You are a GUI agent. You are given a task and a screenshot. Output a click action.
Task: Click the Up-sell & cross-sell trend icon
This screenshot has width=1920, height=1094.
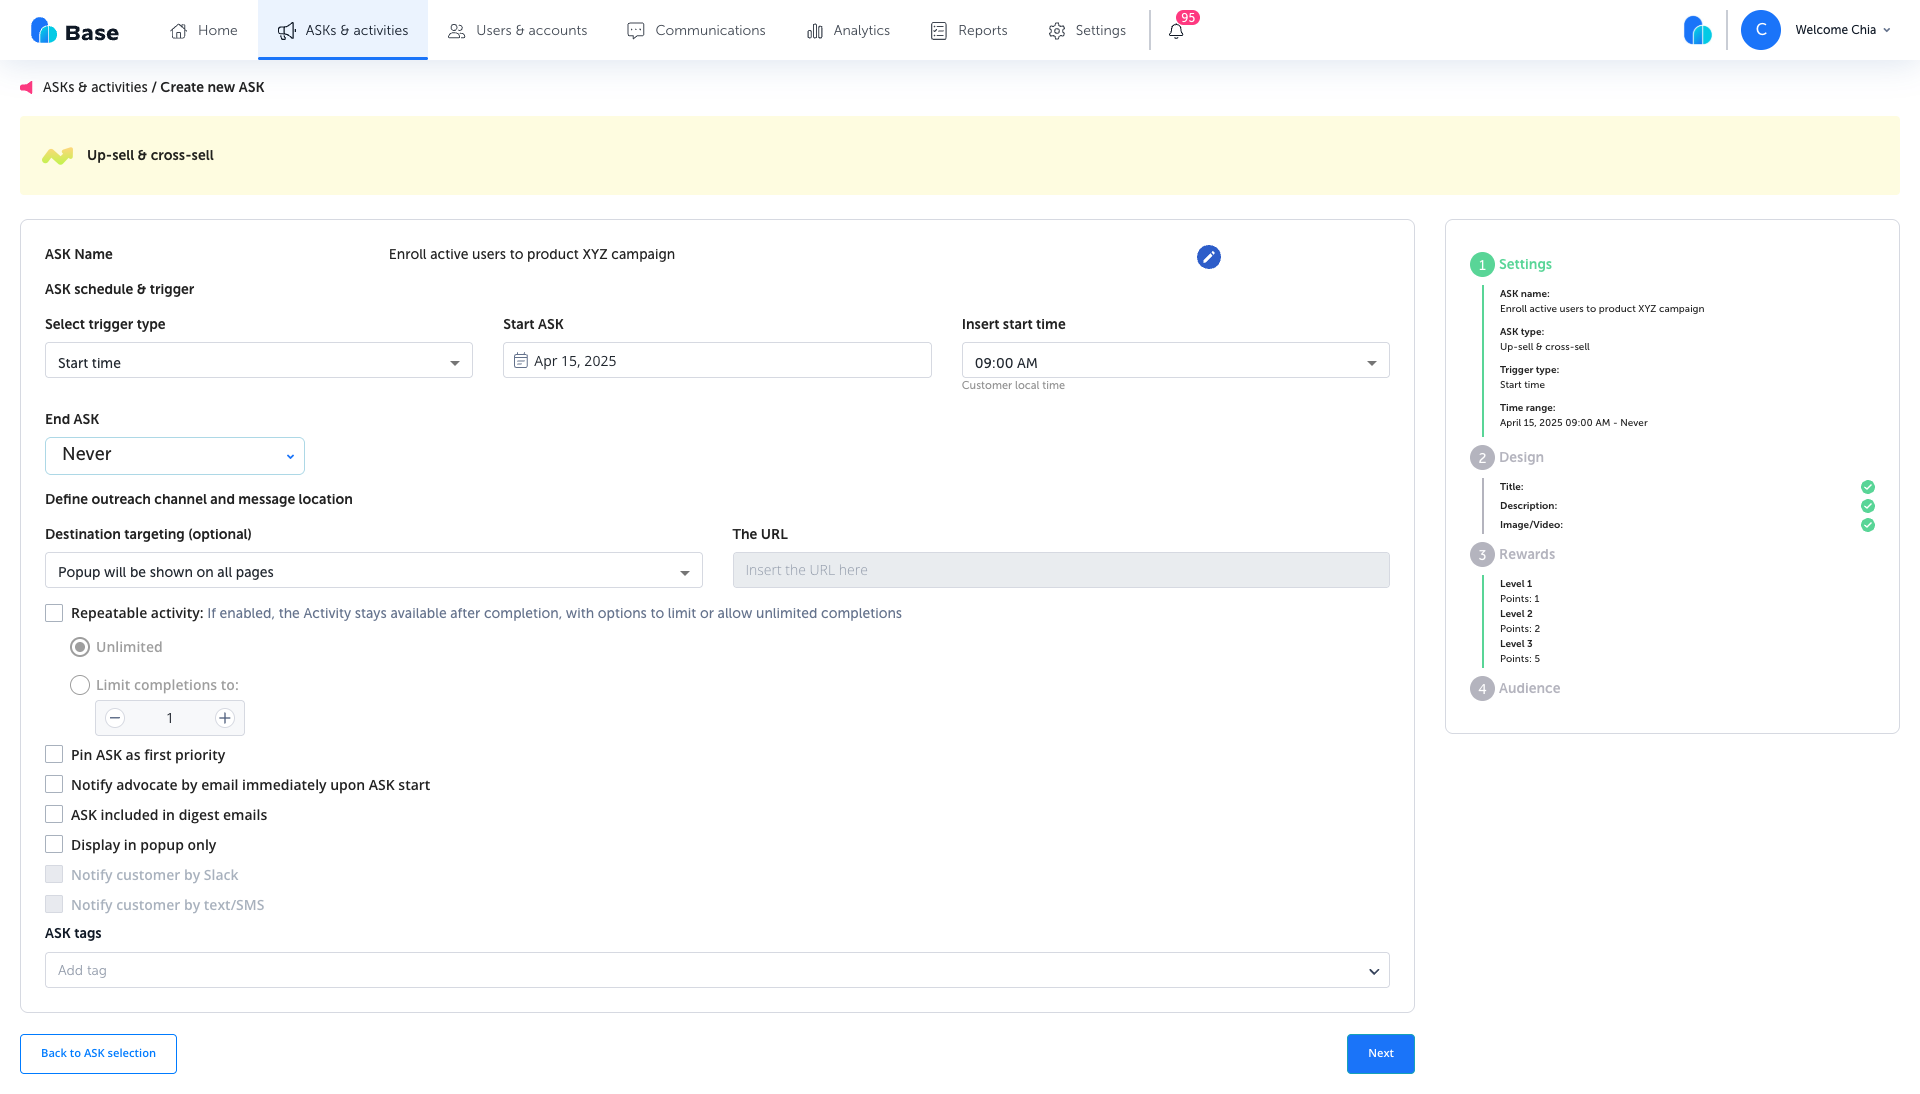(x=58, y=156)
